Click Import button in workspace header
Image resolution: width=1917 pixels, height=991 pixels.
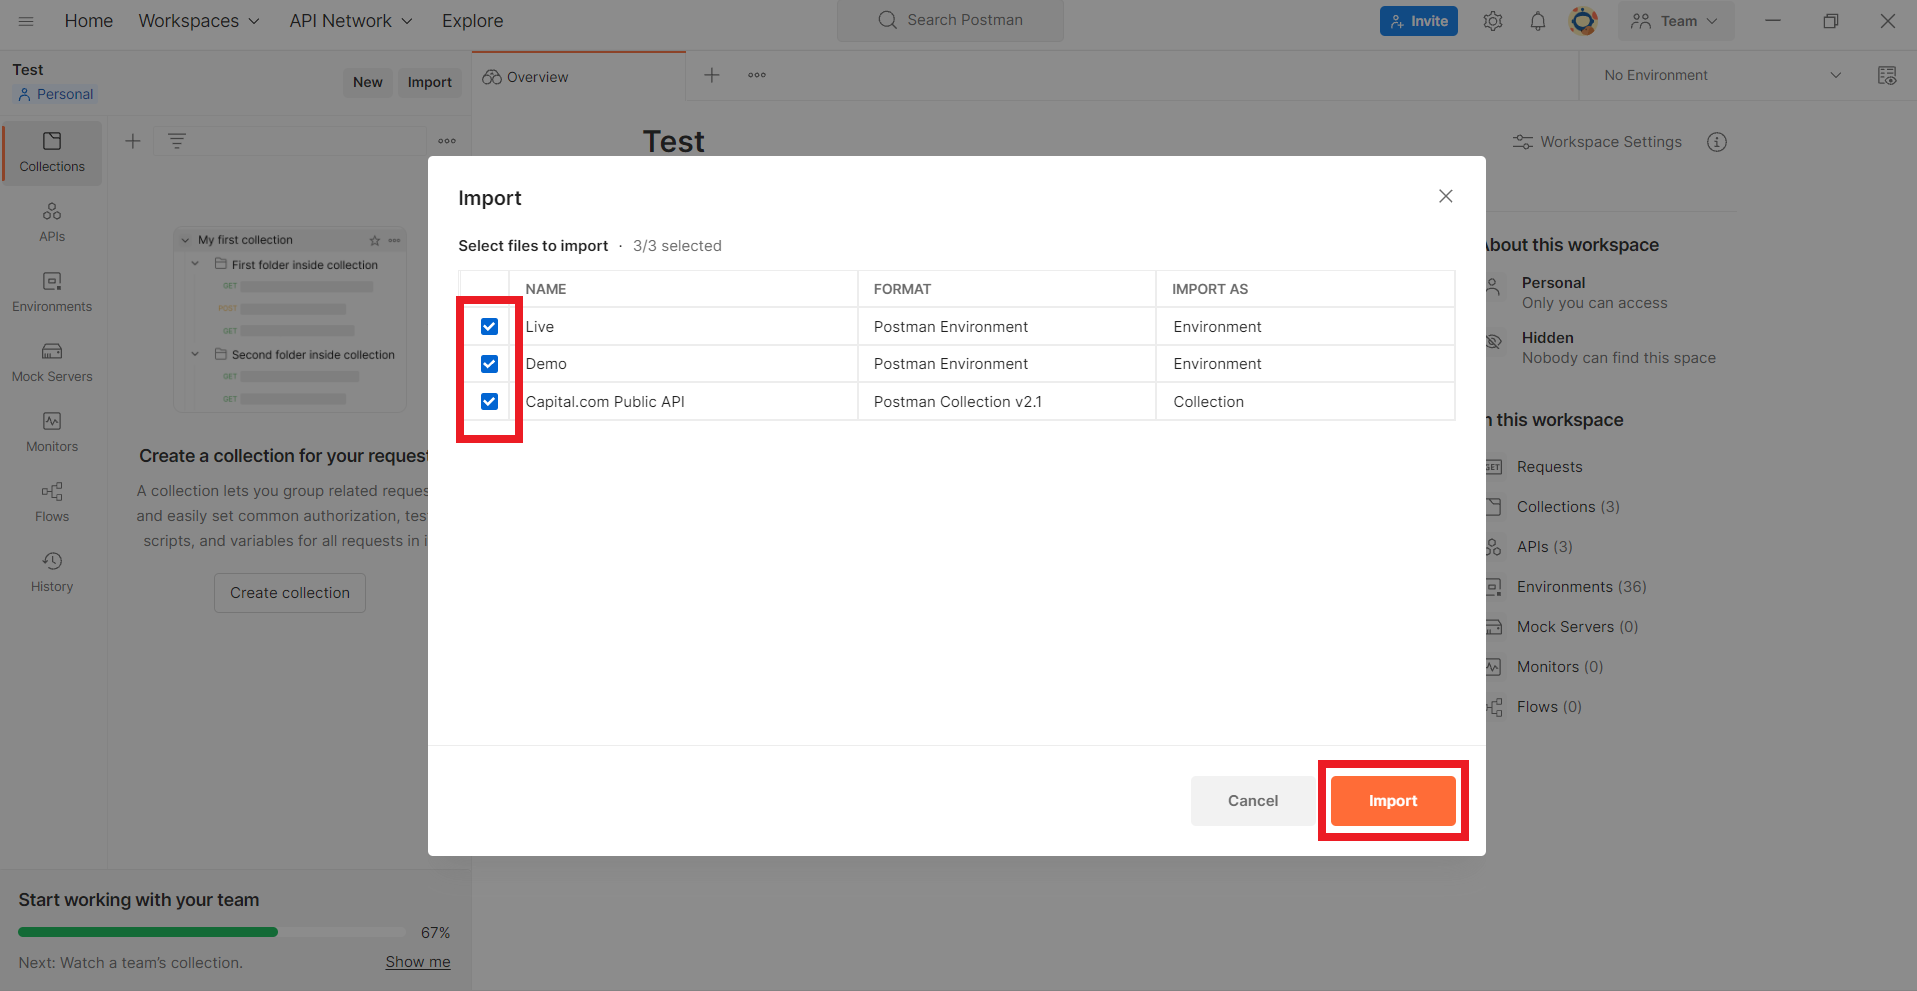point(430,82)
